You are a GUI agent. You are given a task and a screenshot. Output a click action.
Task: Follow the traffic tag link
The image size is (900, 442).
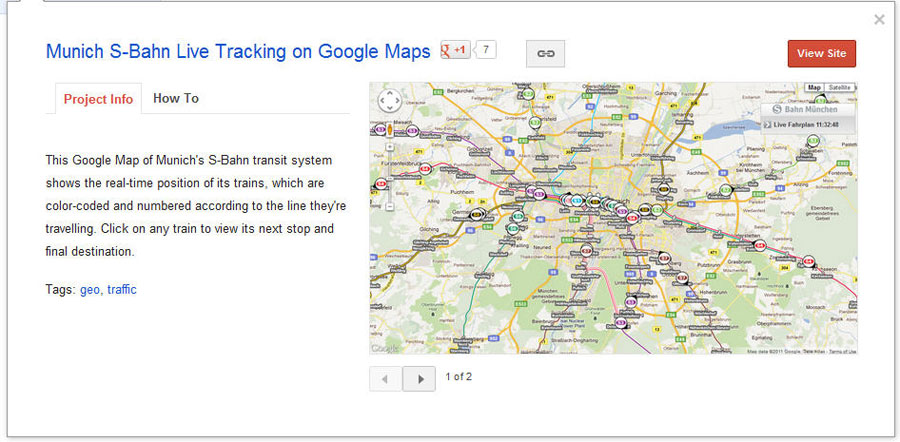click(x=122, y=289)
